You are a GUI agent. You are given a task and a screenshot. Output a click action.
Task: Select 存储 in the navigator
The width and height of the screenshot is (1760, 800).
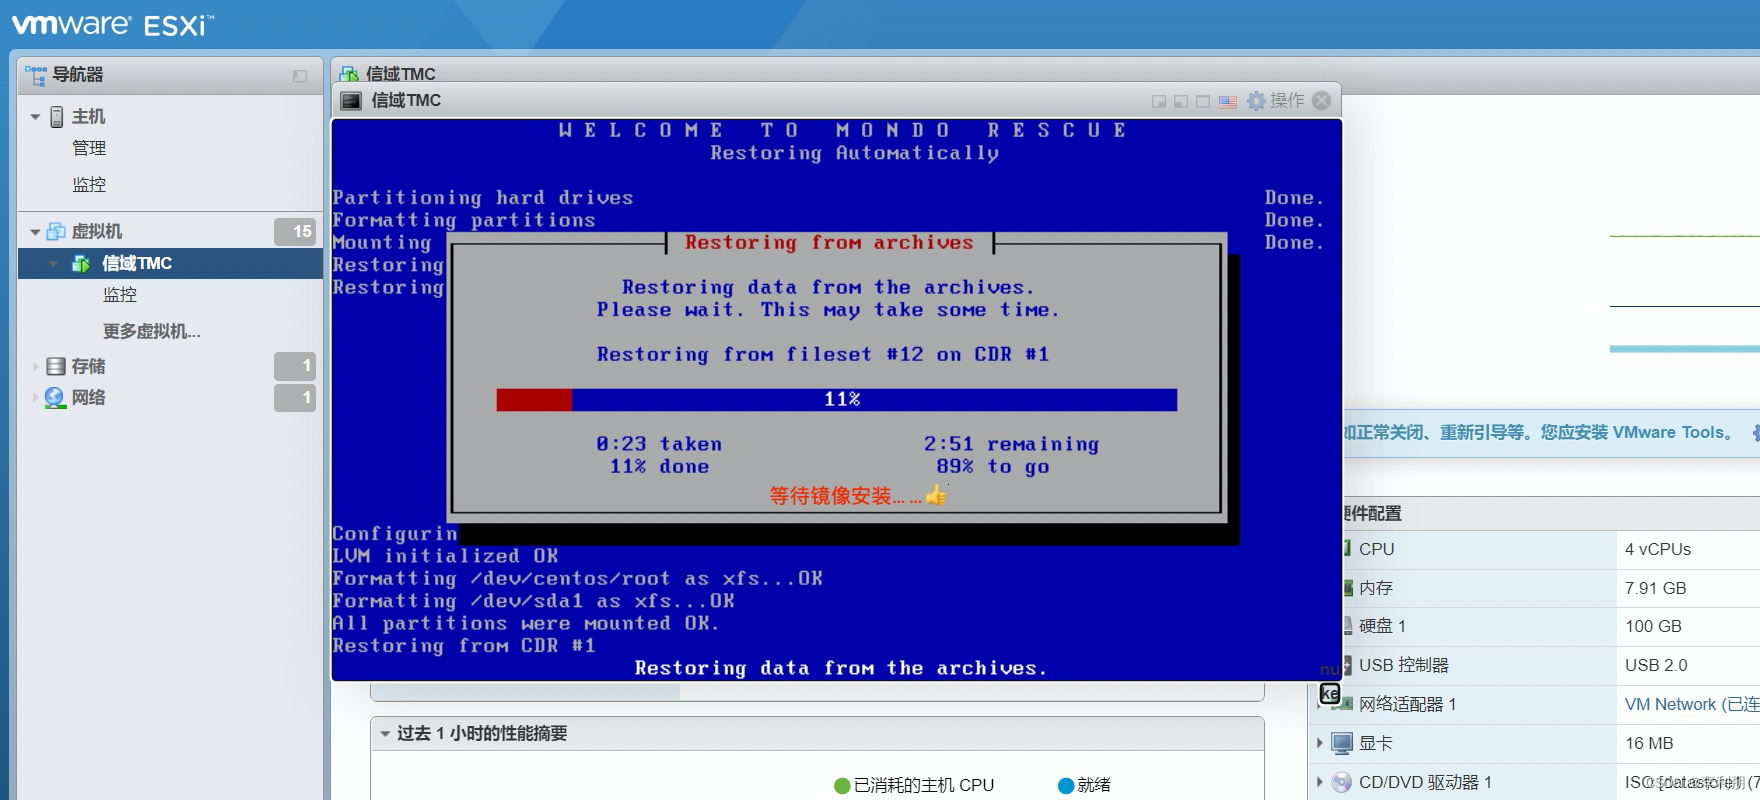point(88,366)
